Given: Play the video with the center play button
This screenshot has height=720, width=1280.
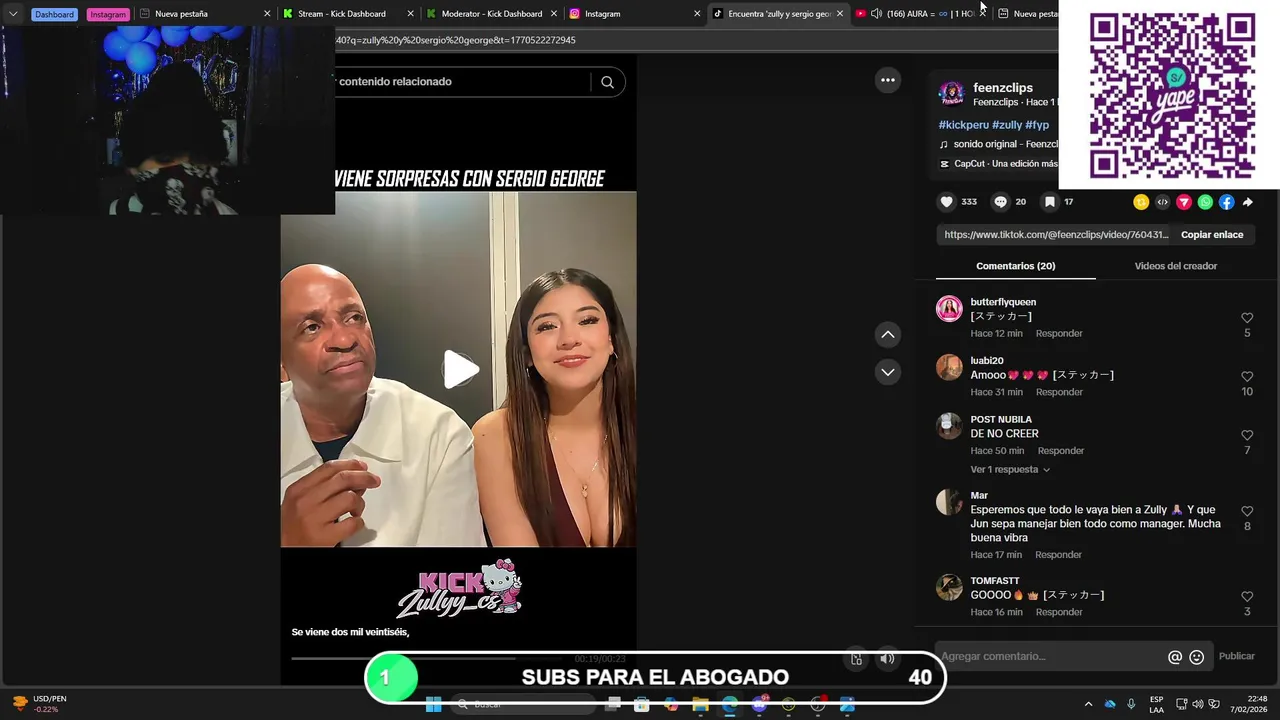Looking at the screenshot, I should tap(460, 370).
